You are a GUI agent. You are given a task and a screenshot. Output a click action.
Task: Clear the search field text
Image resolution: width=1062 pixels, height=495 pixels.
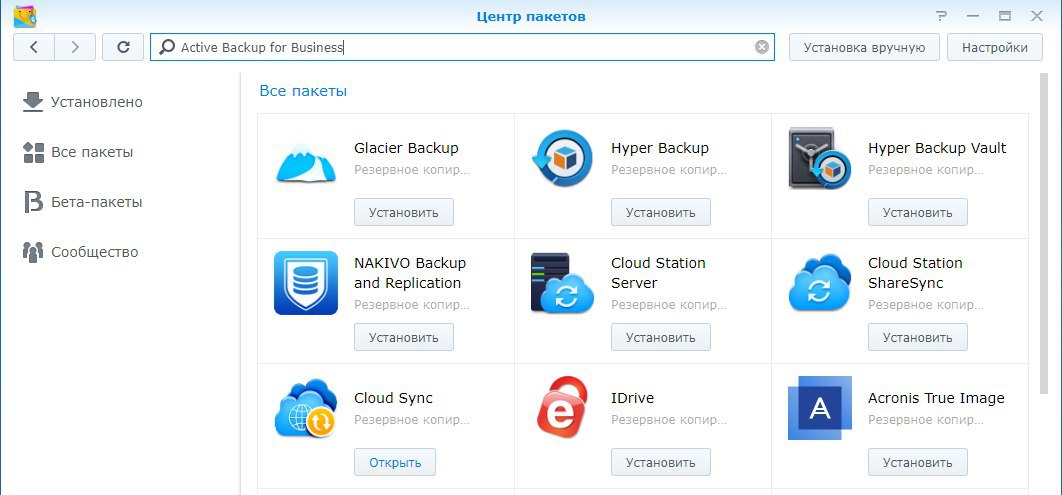click(762, 47)
